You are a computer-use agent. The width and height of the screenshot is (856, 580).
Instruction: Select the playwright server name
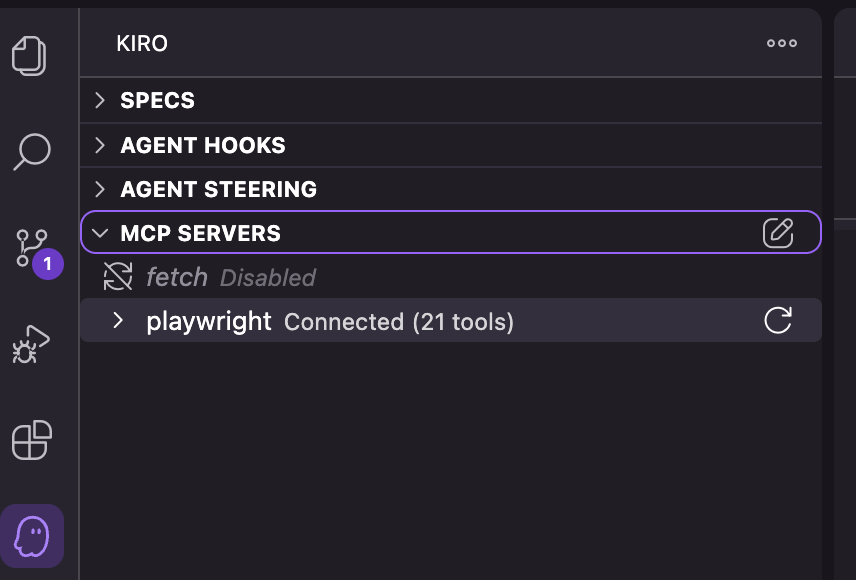pyautogui.click(x=208, y=321)
